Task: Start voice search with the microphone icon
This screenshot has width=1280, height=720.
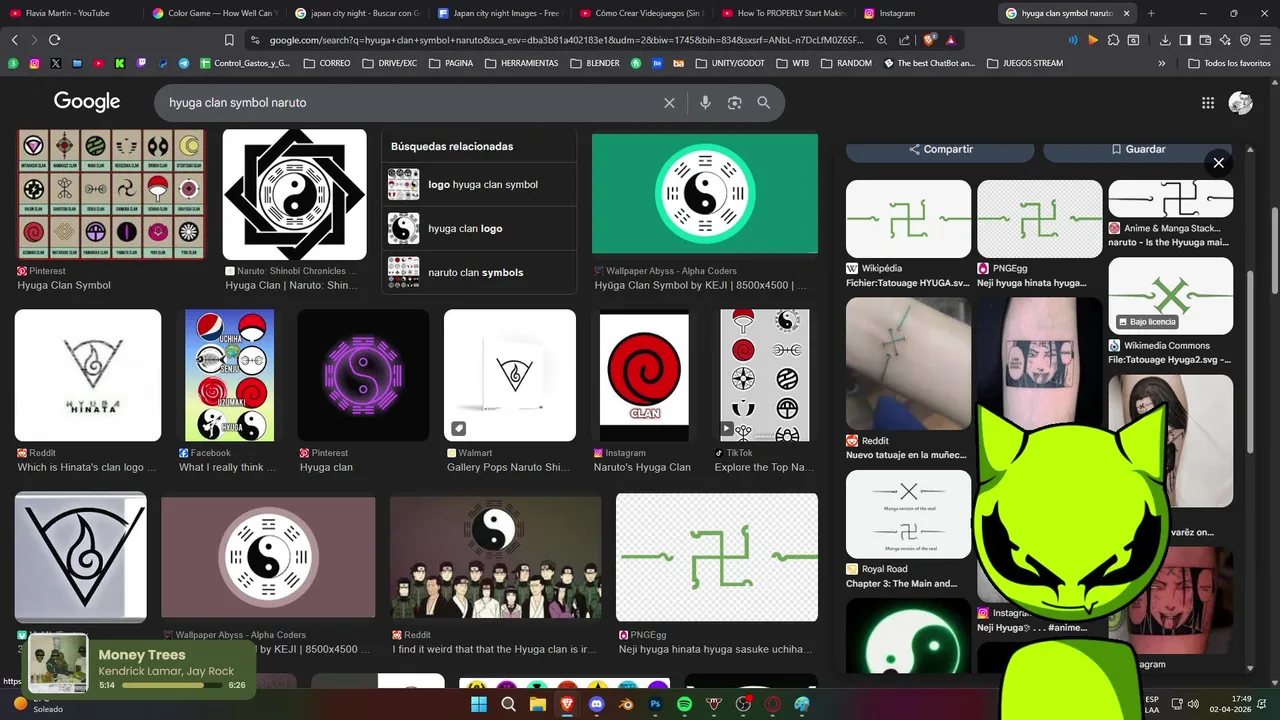Action: point(705,103)
